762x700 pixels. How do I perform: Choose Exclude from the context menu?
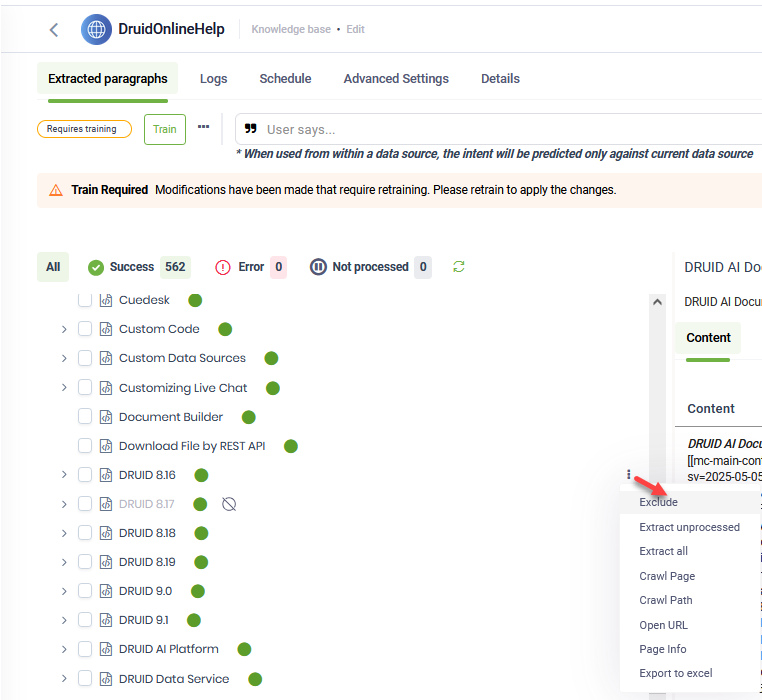659,502
